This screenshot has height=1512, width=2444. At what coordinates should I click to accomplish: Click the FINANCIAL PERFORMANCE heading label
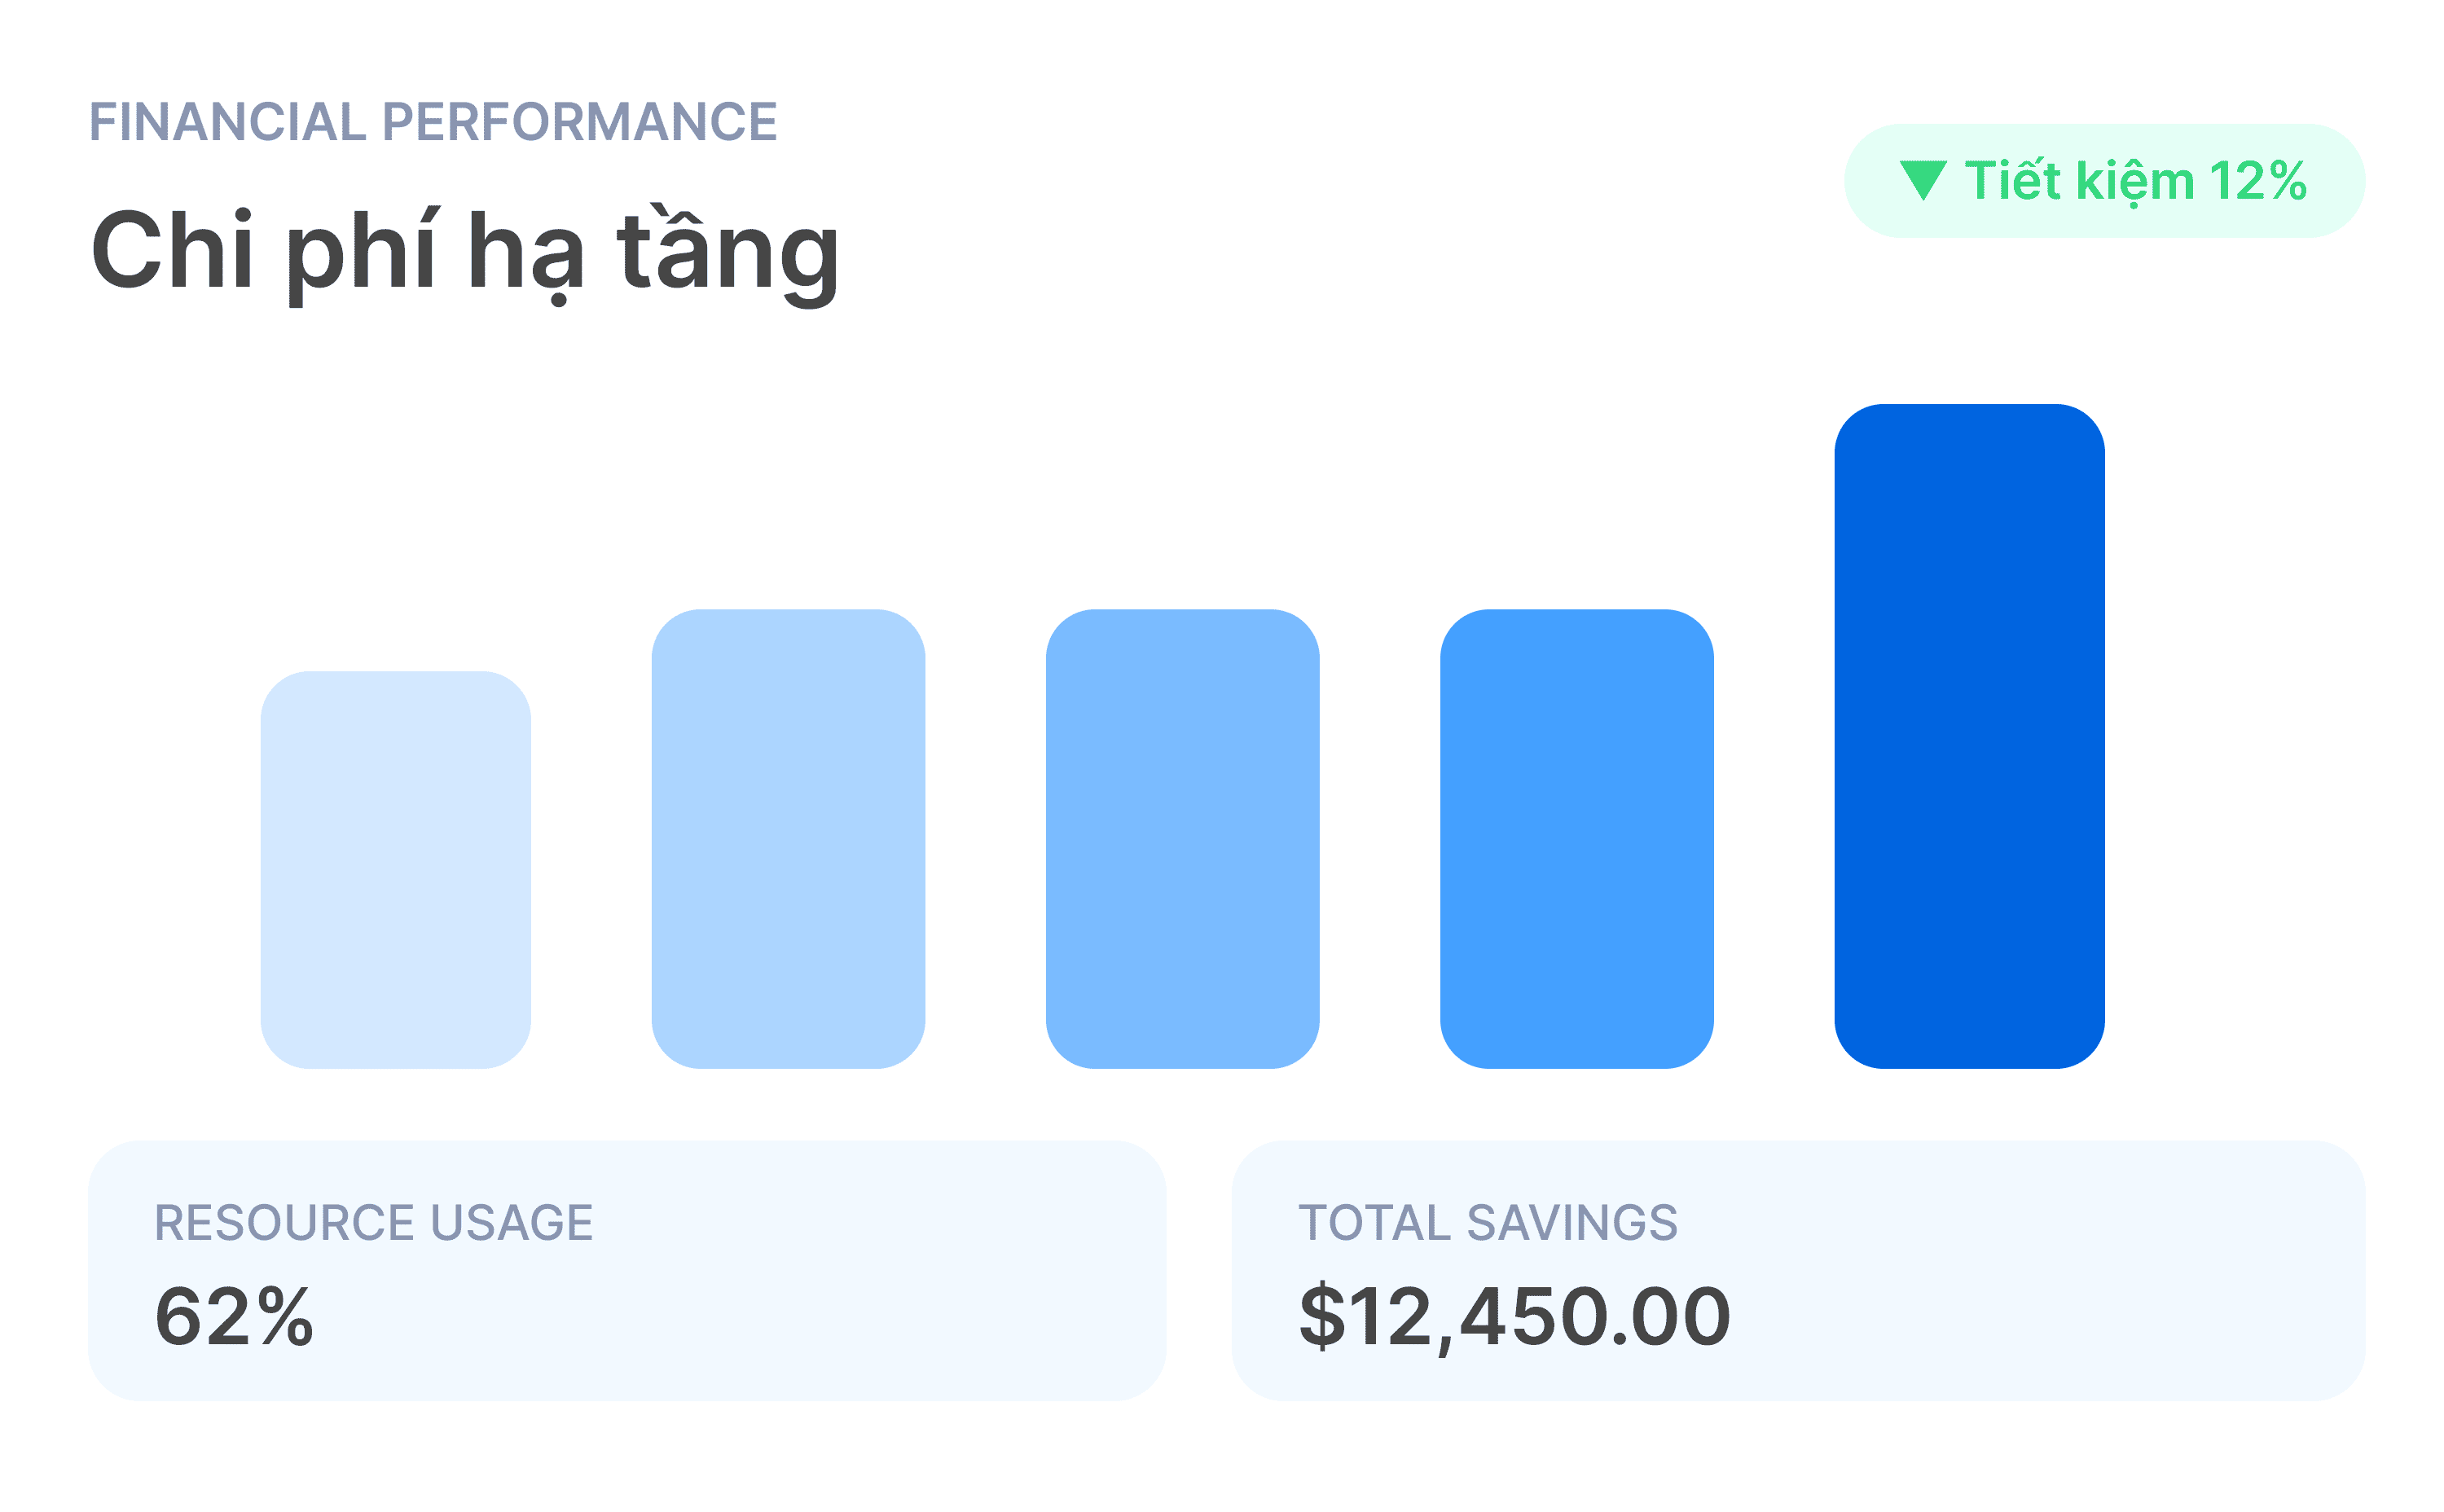click(433, 122)
